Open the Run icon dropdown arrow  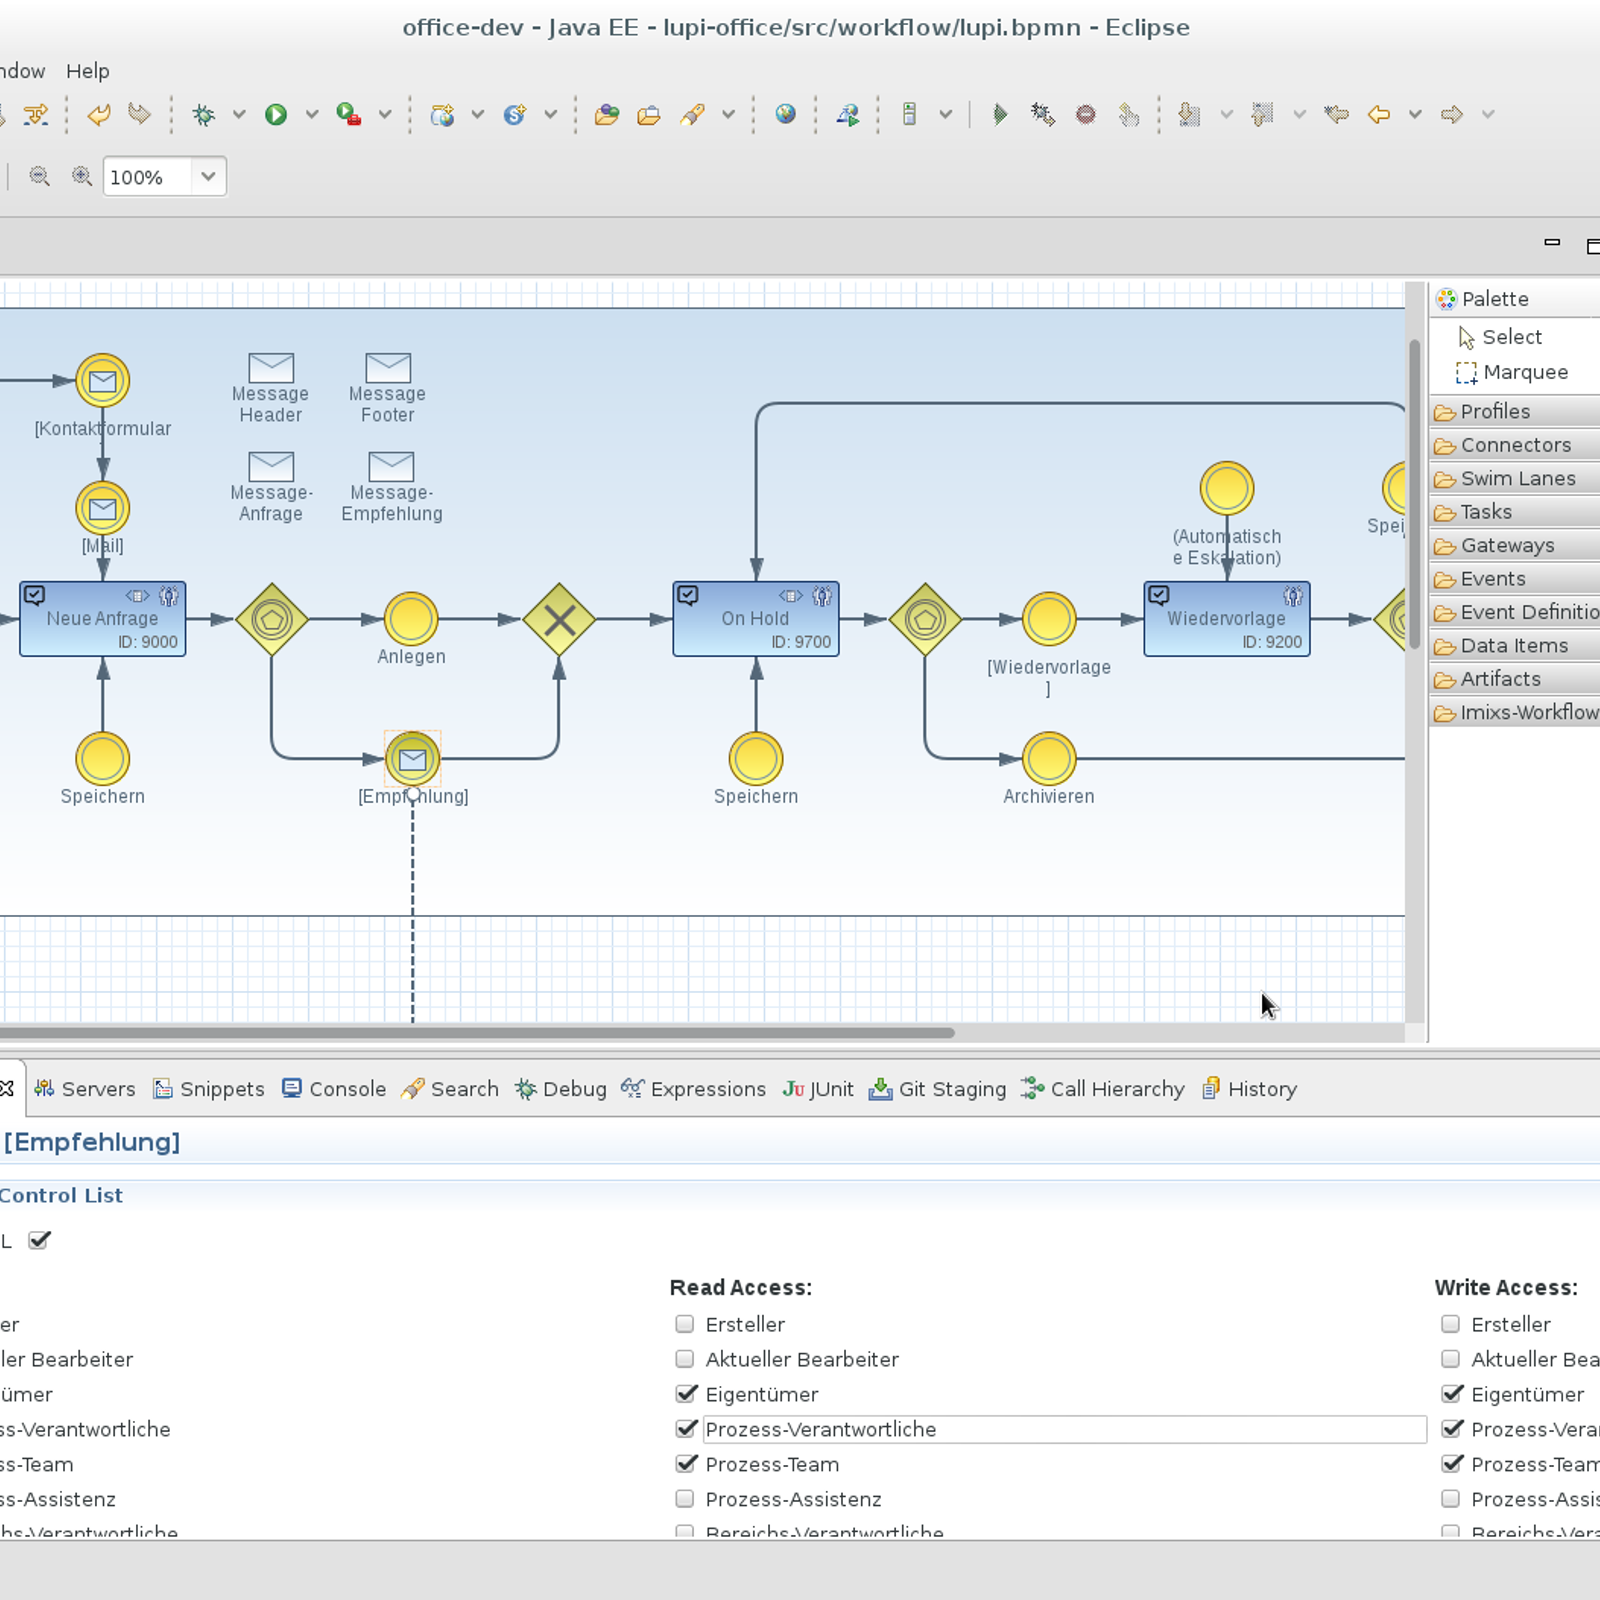pyautogui.click(x=312, y=115)
